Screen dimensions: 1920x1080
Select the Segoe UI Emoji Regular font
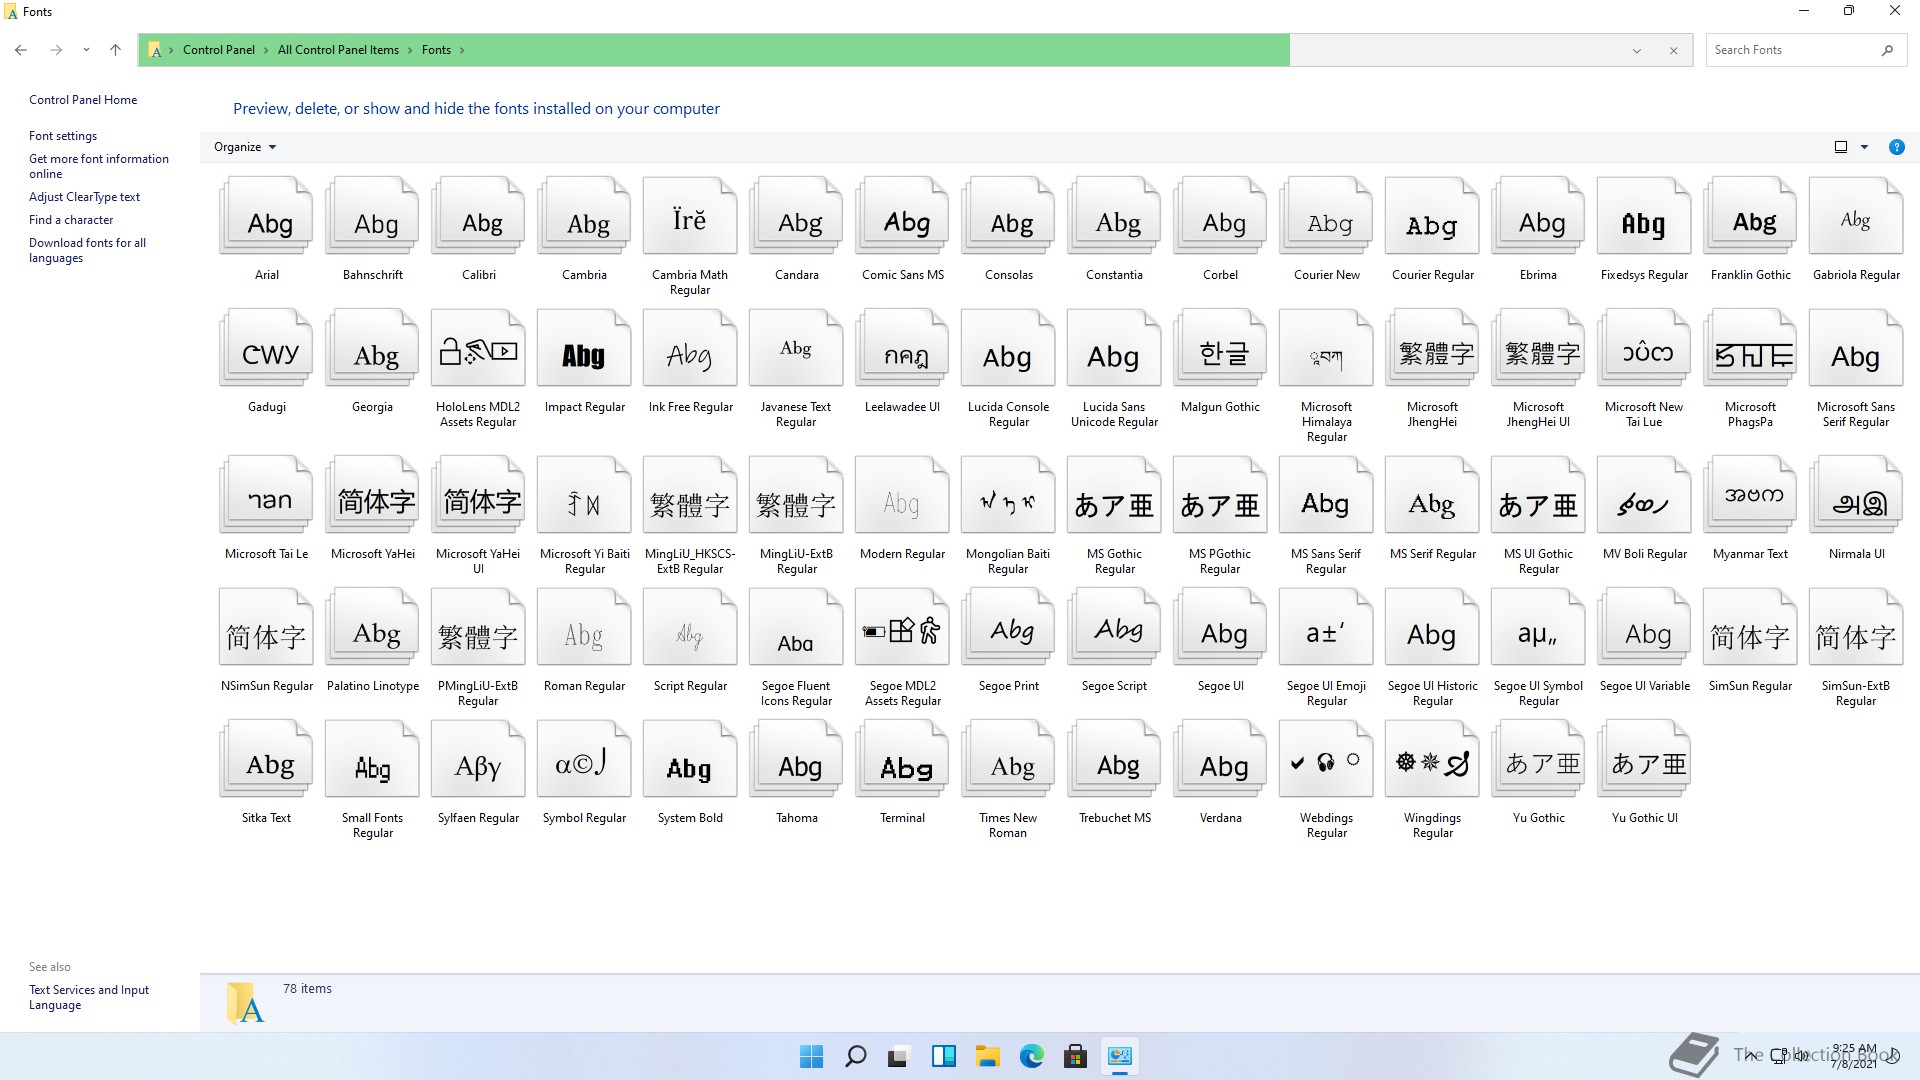(1326, 628)
